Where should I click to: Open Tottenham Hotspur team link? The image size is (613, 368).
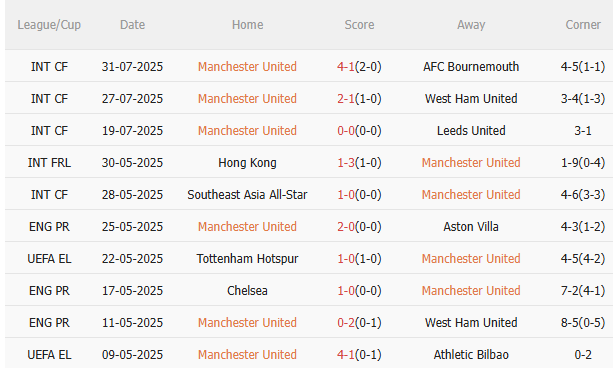point(247,259)
